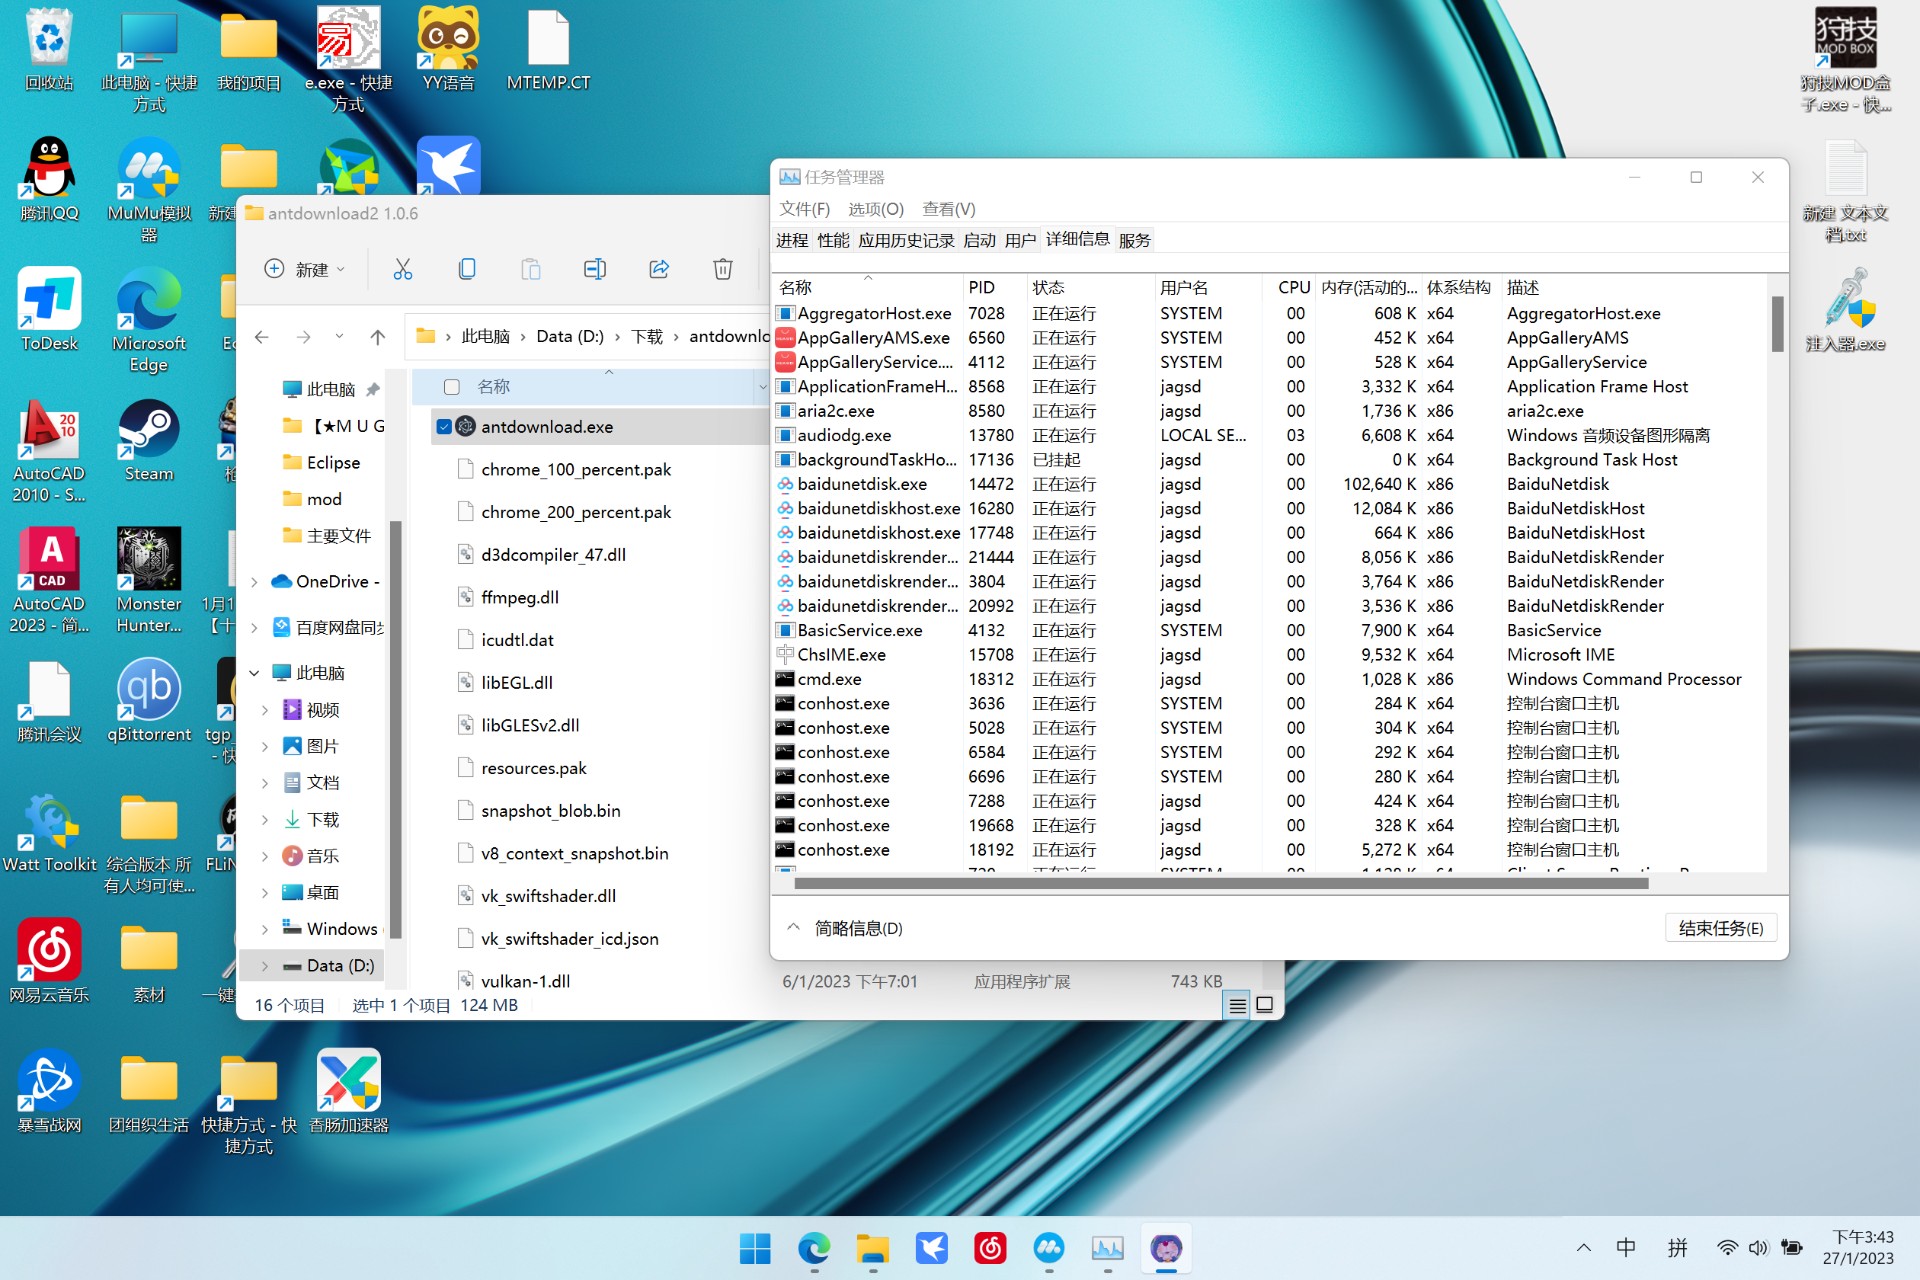This screenshot has height=1280, width=1920.
Task: Open qBittorrent desktop shortcut
Action: [149, 701]
